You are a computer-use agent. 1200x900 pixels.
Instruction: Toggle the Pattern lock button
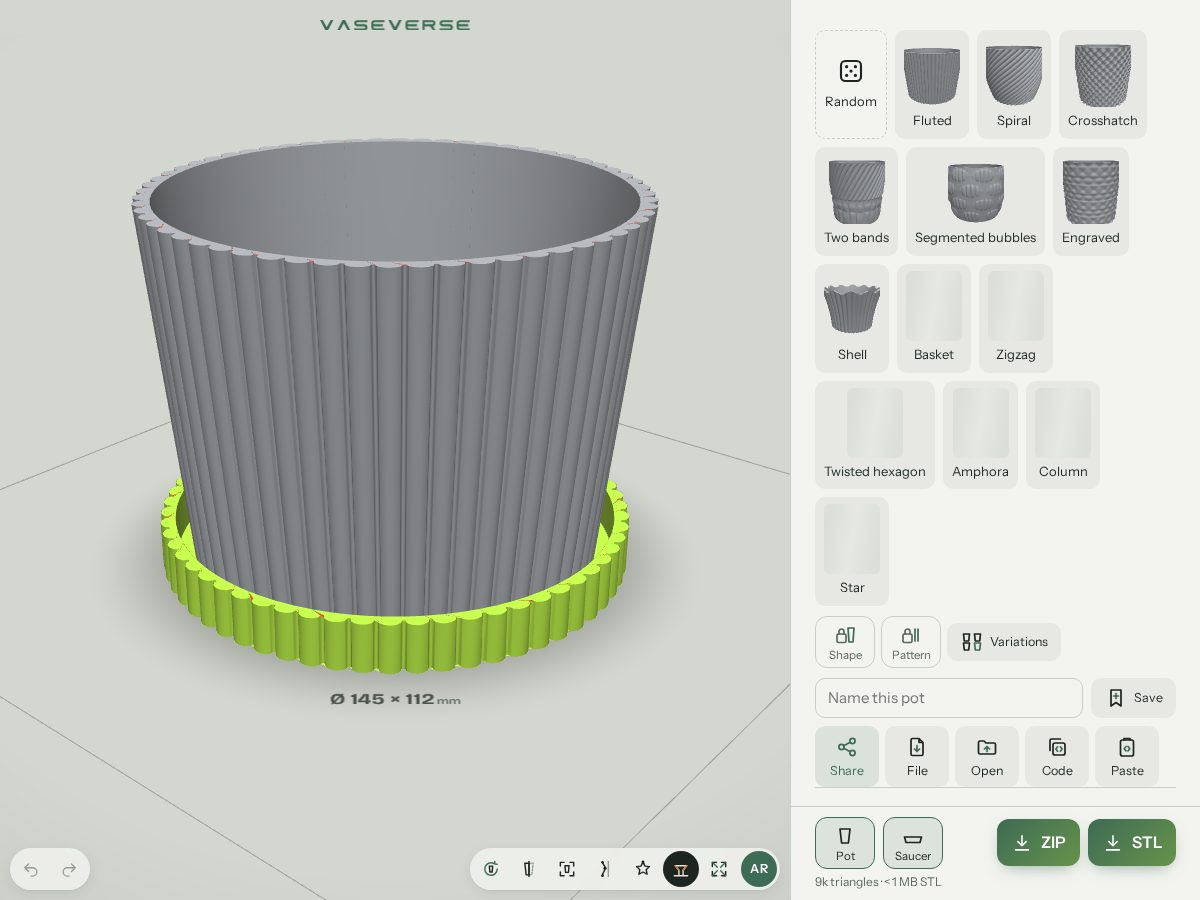coord(911,642)
